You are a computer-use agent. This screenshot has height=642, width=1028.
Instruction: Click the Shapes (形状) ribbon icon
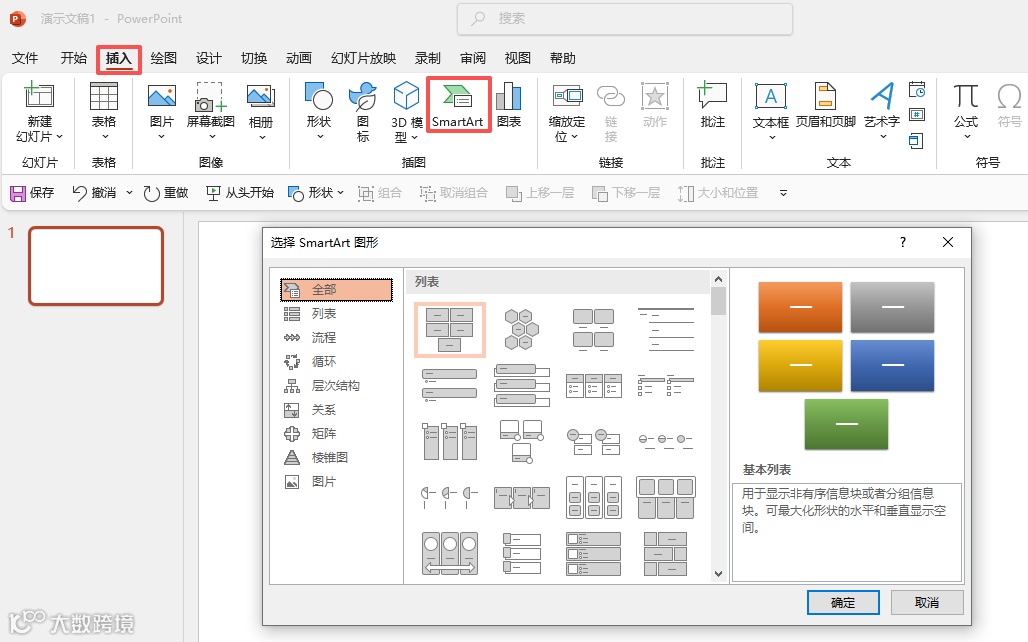319,96
